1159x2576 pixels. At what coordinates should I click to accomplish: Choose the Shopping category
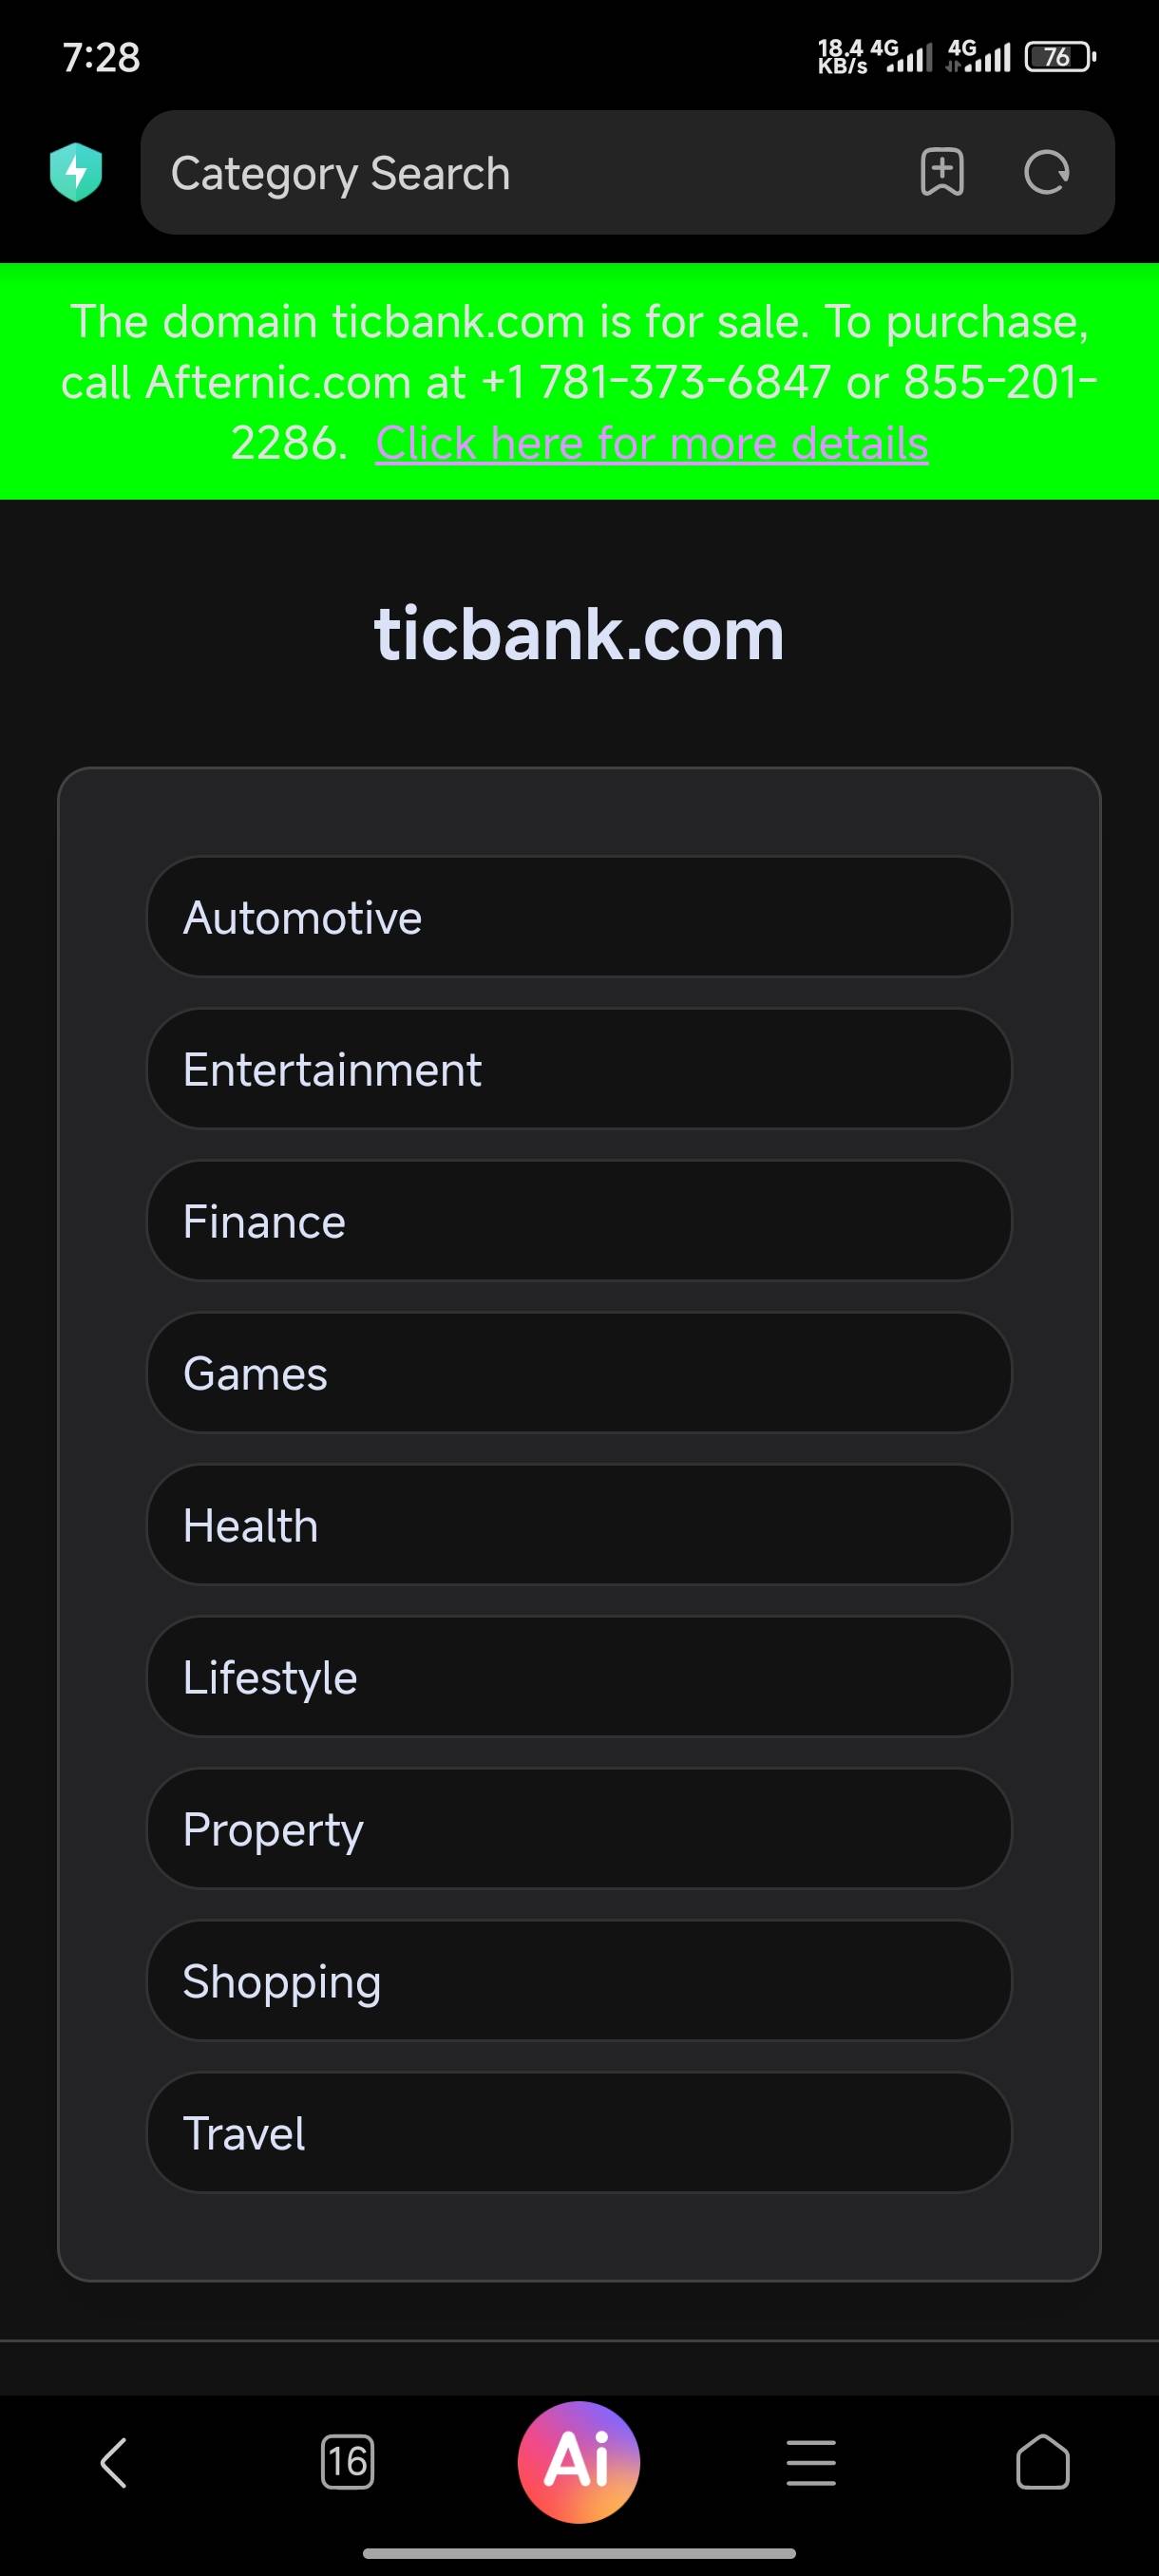tap(579, 1981)
